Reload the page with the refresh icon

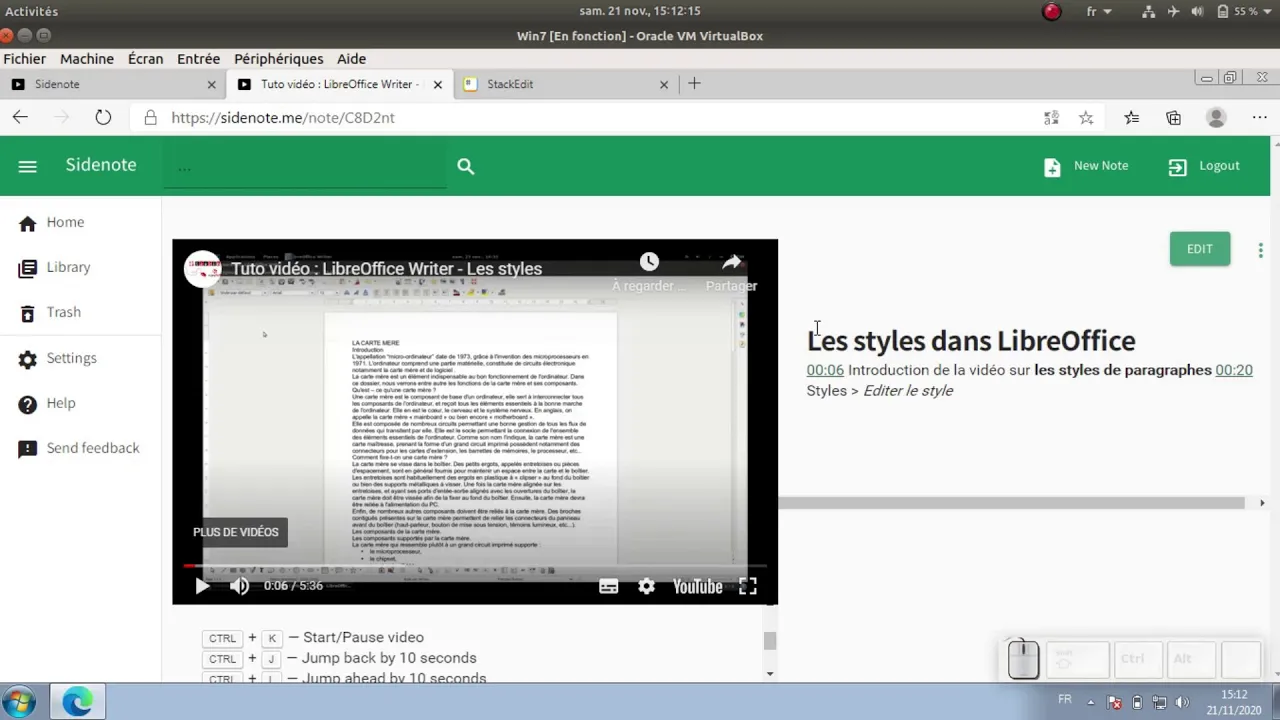(x=103, y=118)
